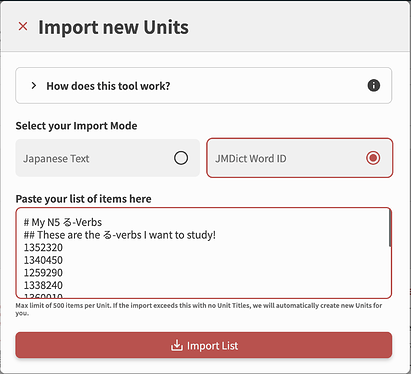
Task: Click the "Max limit of 500 items" helper text
Action: 199,309
